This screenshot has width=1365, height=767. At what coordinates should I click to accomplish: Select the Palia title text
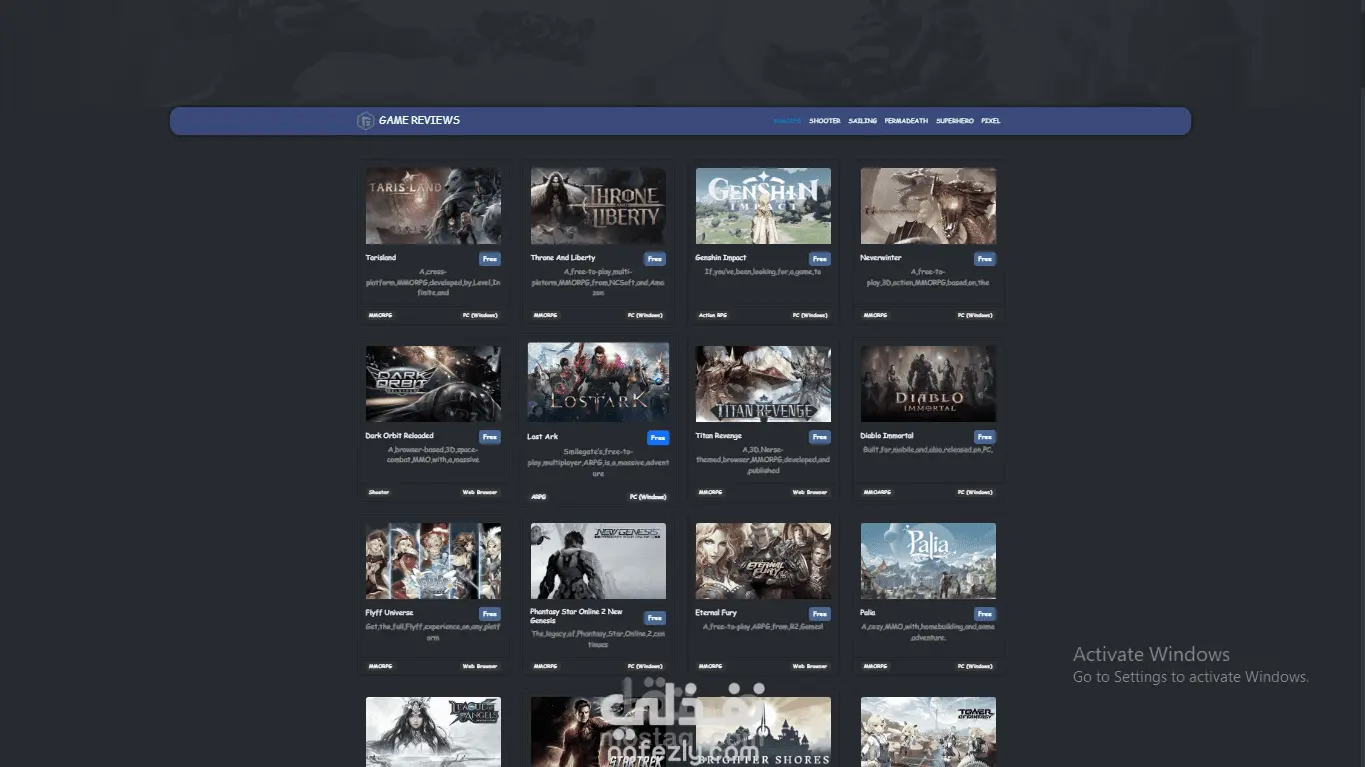[868, 613]
